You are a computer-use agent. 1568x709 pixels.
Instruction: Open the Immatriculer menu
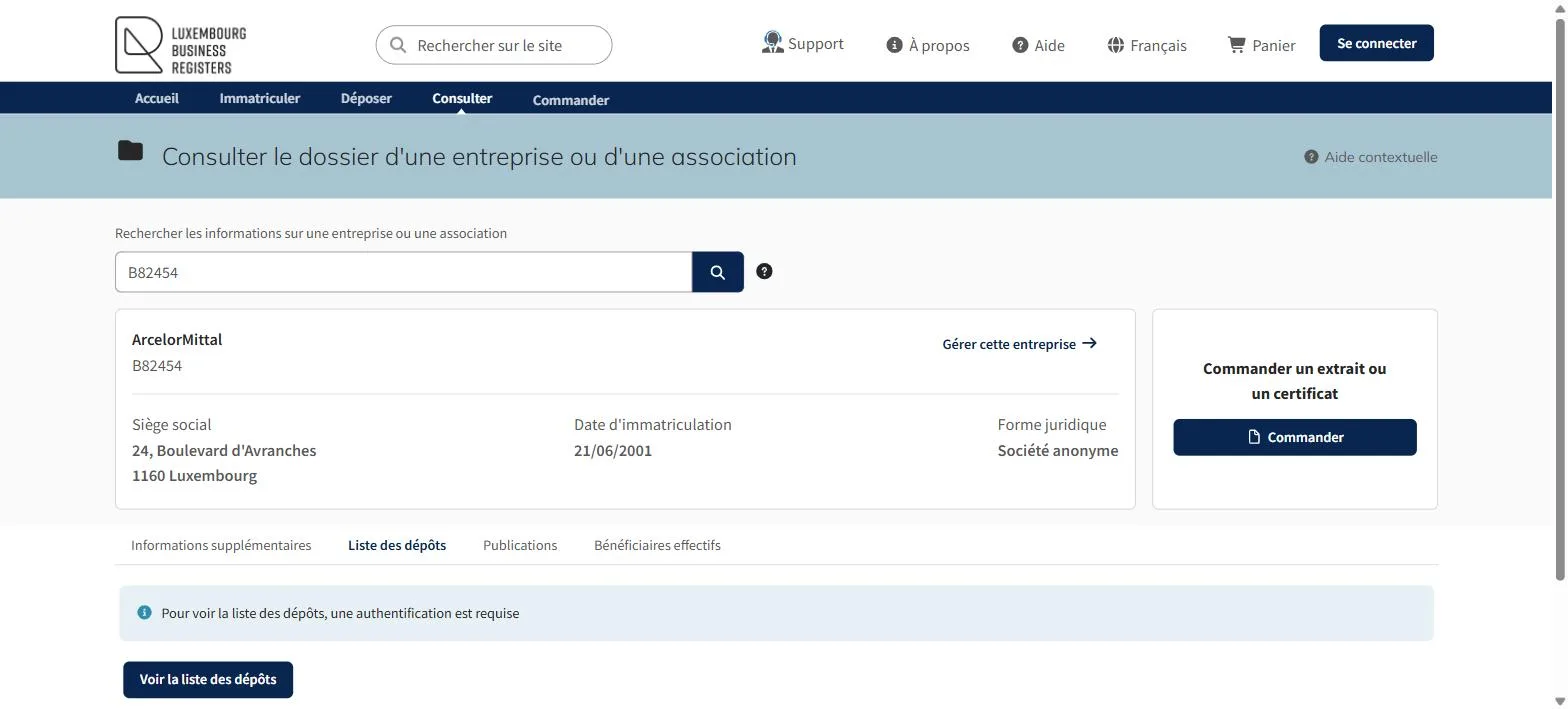point(260,98)
